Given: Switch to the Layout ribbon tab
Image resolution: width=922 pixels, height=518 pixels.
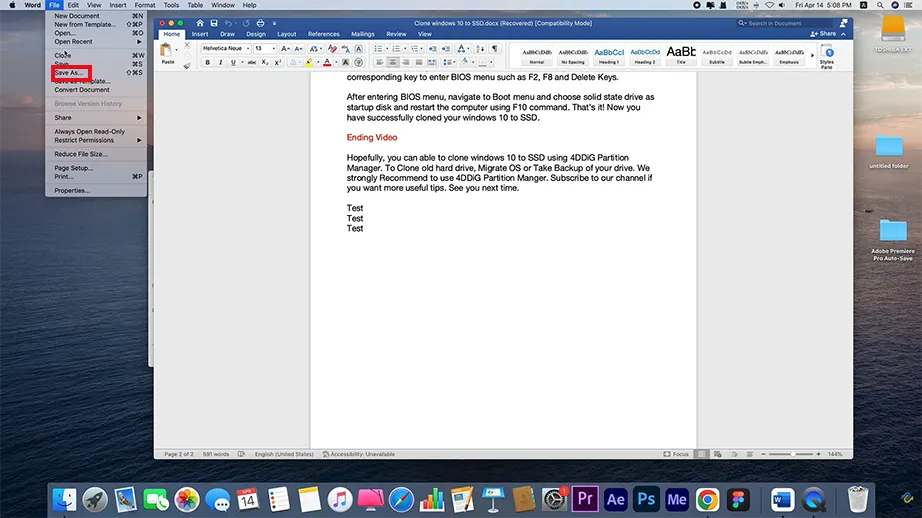Looking at the screenshot, I should click(287, 34).
